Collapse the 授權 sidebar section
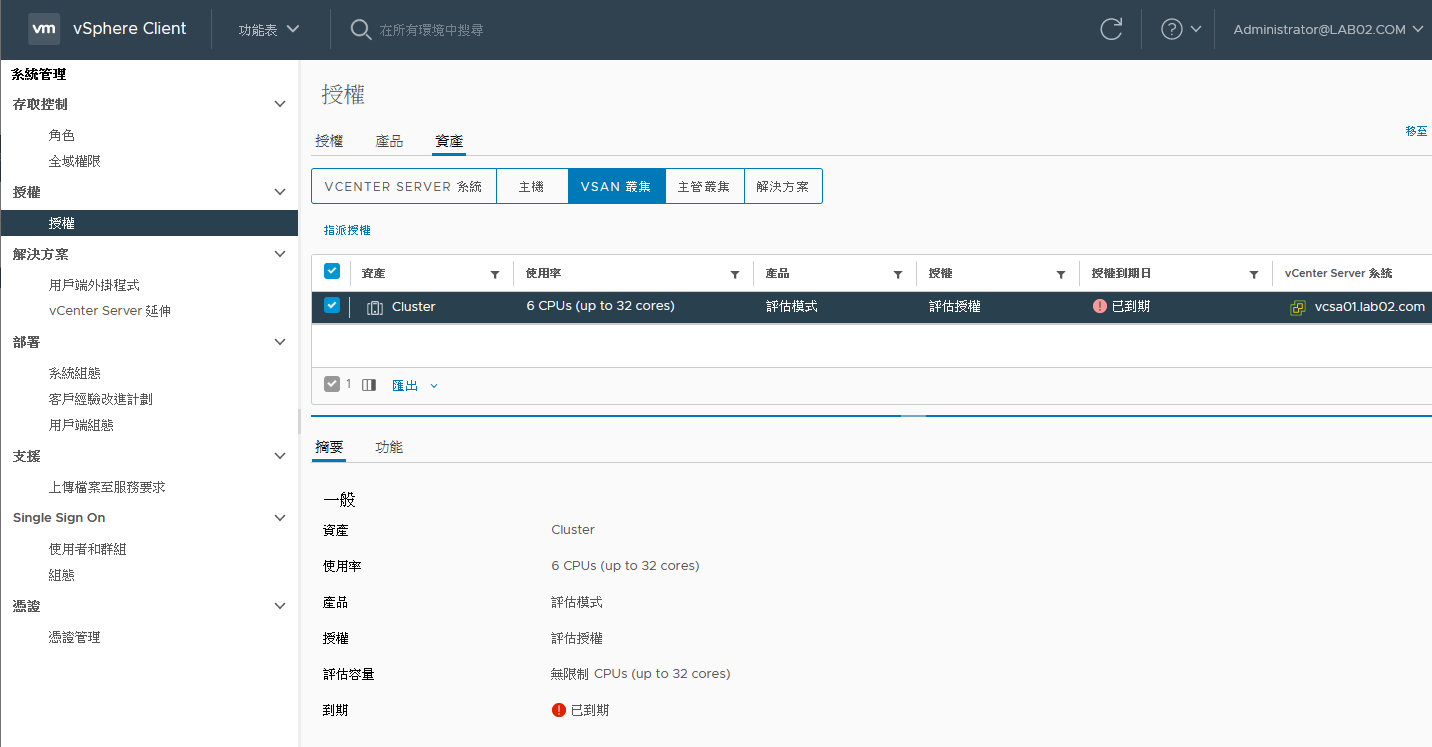 pos(280,192)
